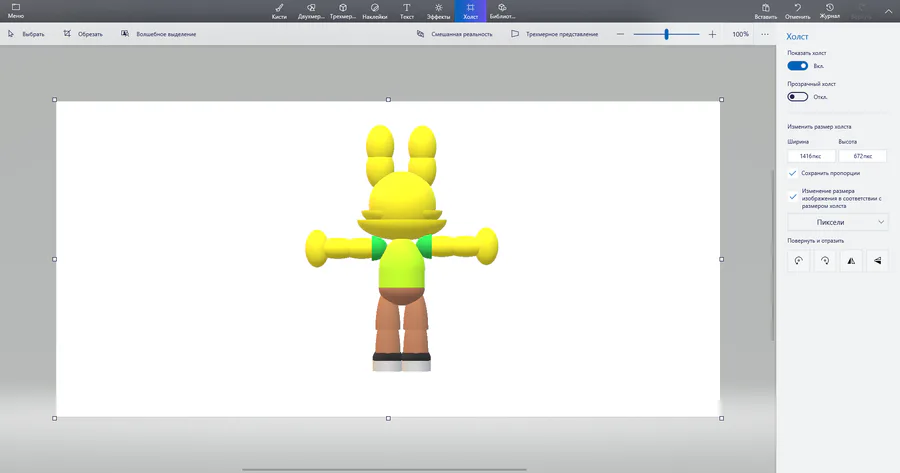The image size is (900, 473).
Task: Open the Библиотека 3D library
Action: point(502,11)
